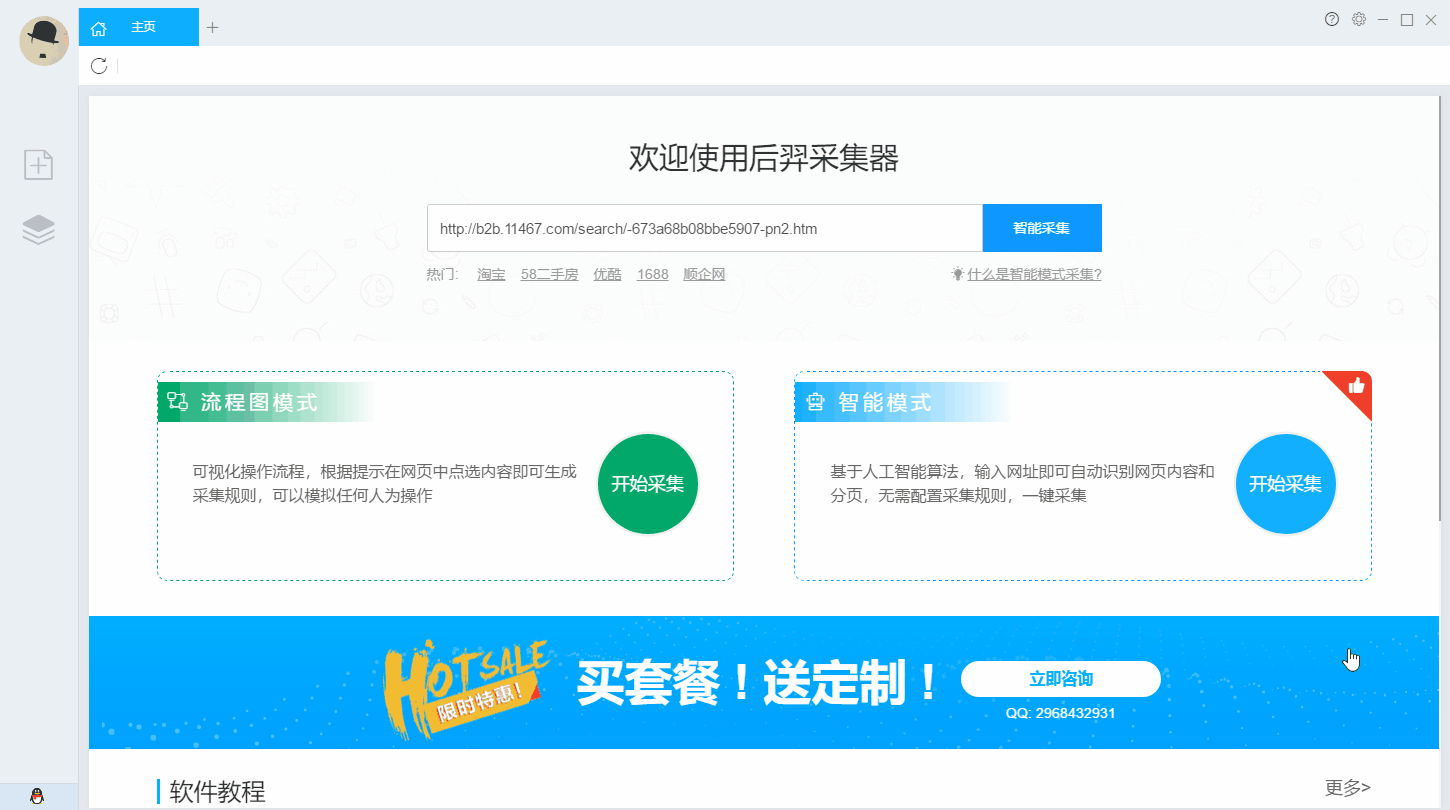Image resolution: width=1450 pixels, height=810 pixels.
Task: Click the user avatar with bowler hat
Action: pos(43,41)
